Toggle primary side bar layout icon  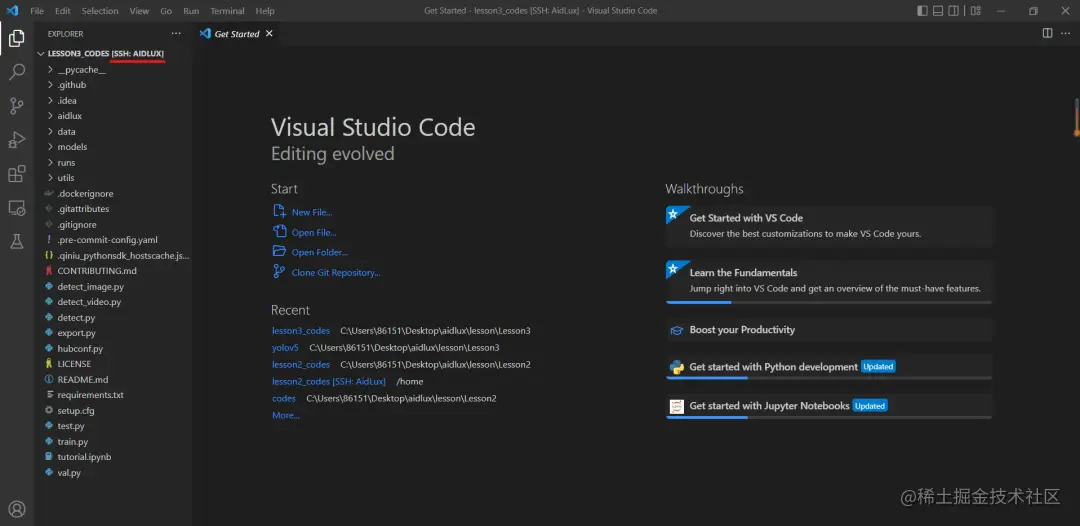point(922,10)
